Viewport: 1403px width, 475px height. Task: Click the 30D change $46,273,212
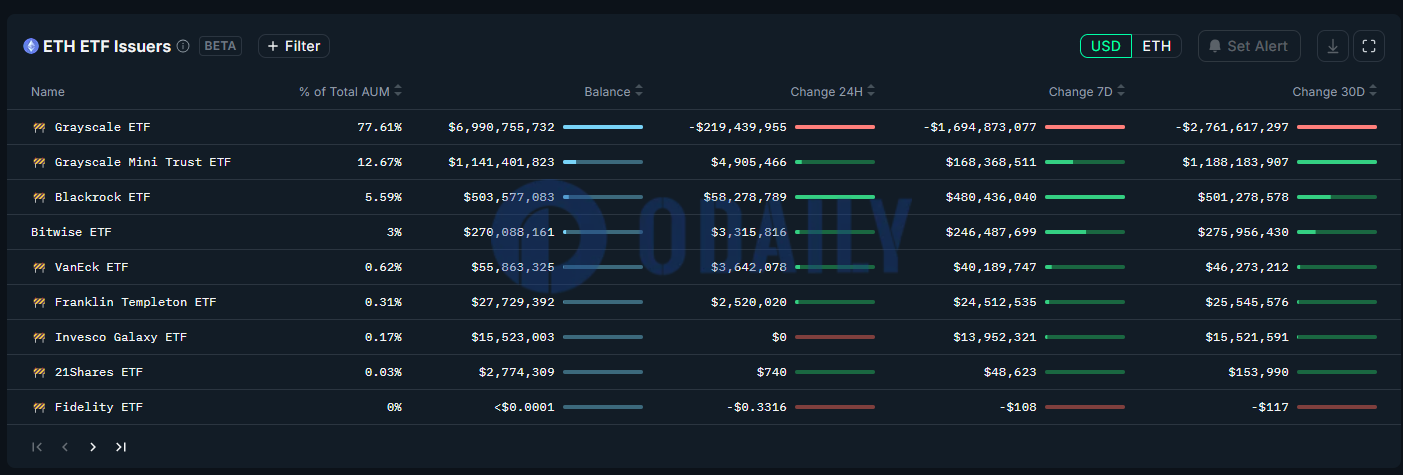point(1248,267)
